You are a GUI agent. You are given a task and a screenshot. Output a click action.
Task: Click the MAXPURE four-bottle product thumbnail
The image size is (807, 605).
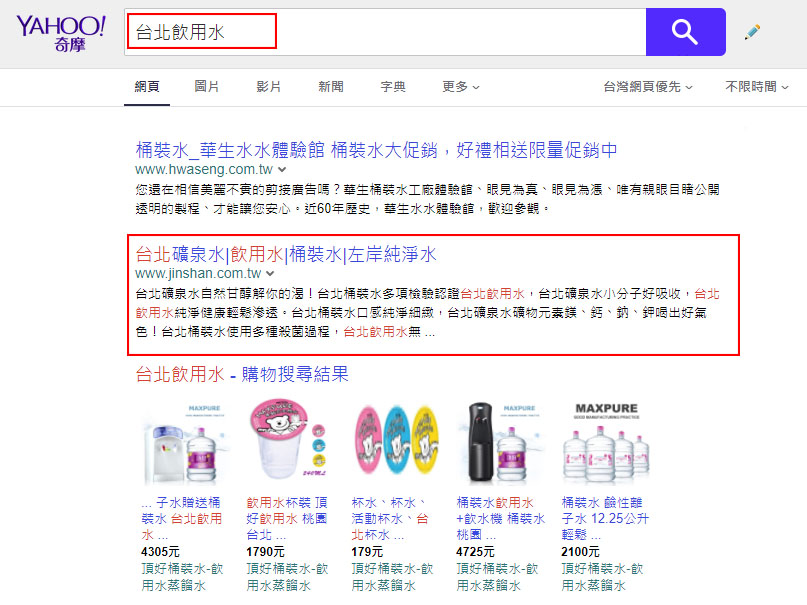[606, 443]
